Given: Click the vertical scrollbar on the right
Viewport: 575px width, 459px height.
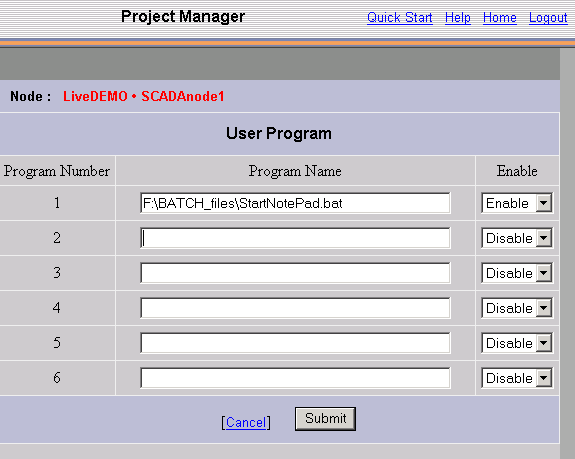Looking at the screenshot, I should pos(567,253).
